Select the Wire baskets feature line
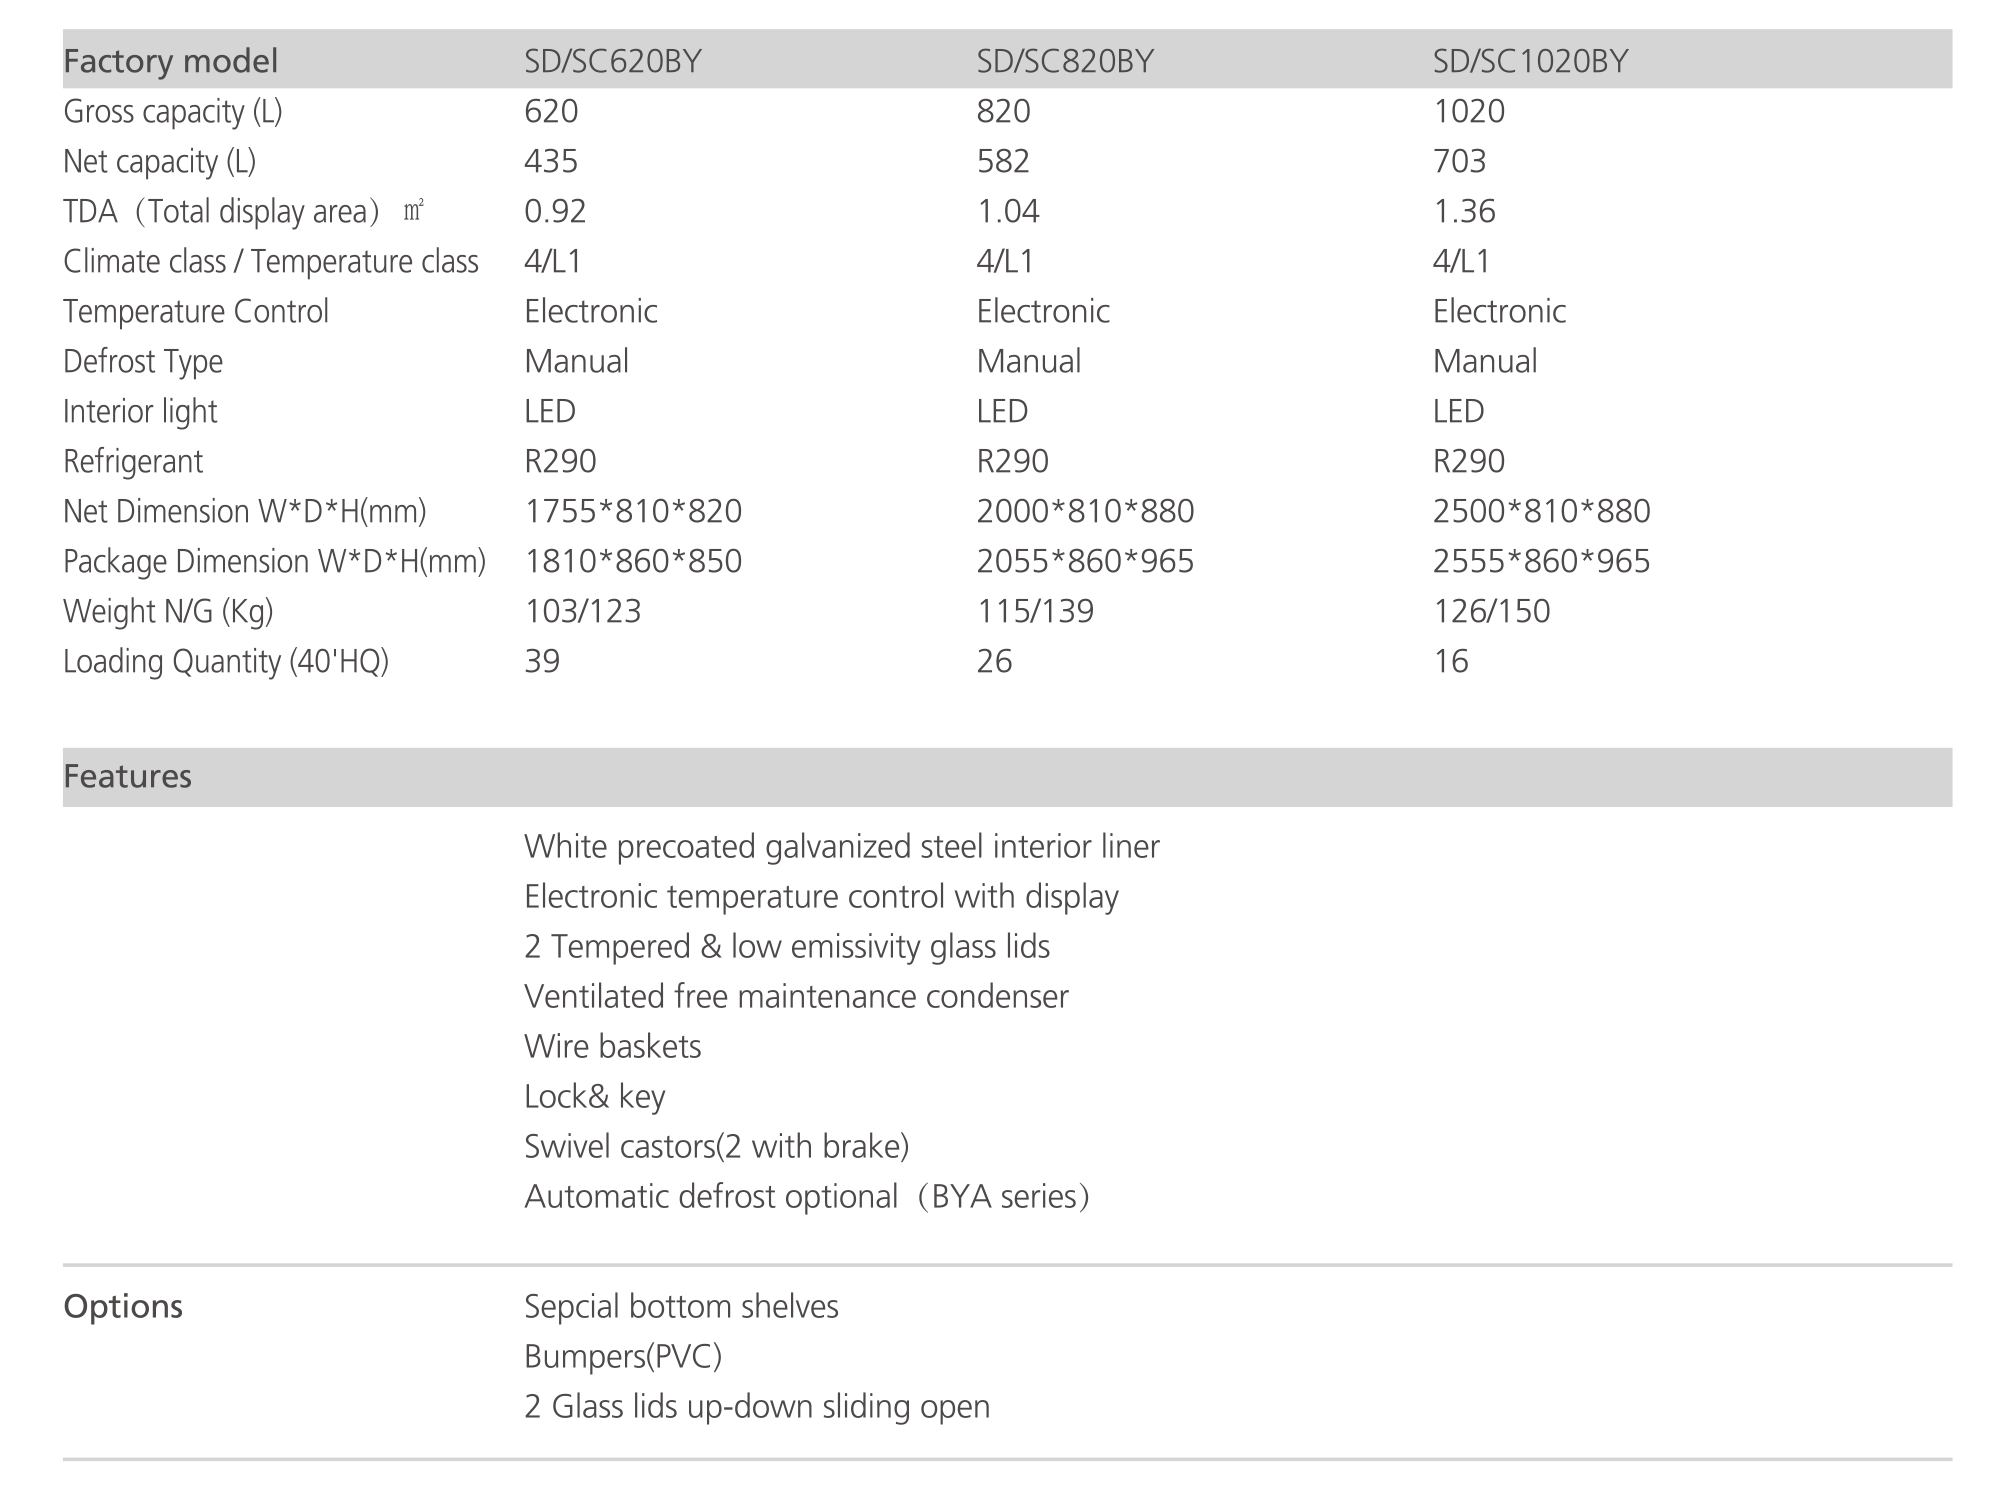This screenshot has height=1491, width=2011. point(612,1046)
